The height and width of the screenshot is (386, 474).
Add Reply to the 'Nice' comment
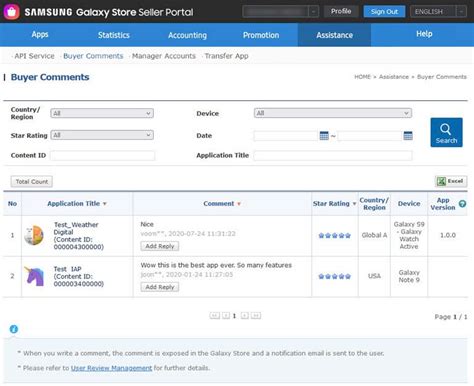(160, 246)
